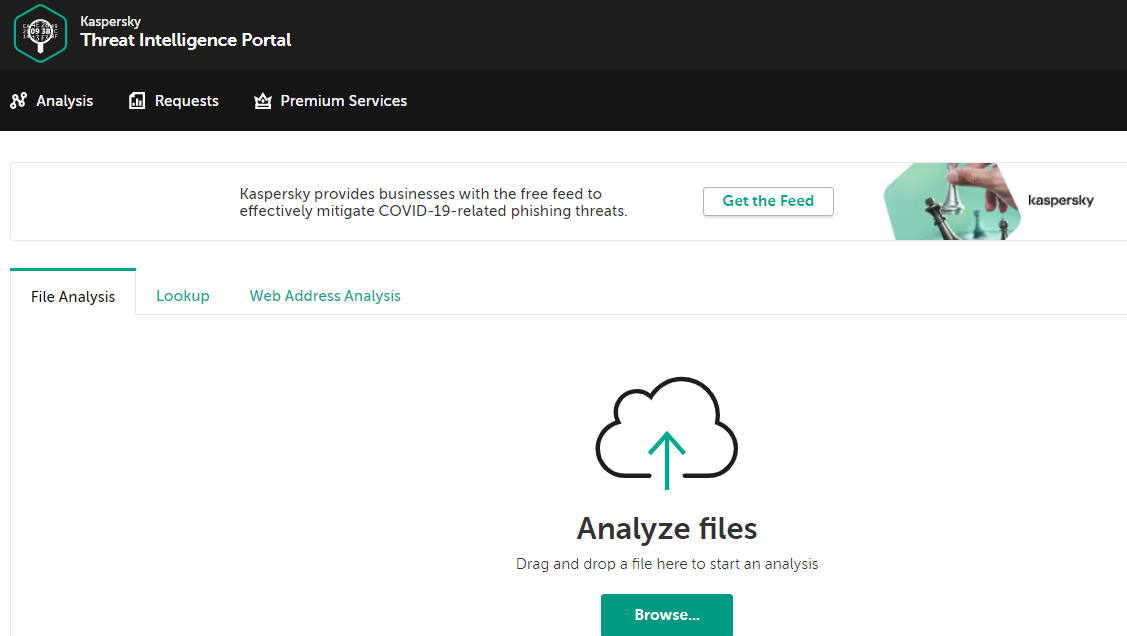Click the COVID-19 phishing feed banner text

(x=433, y=202)
